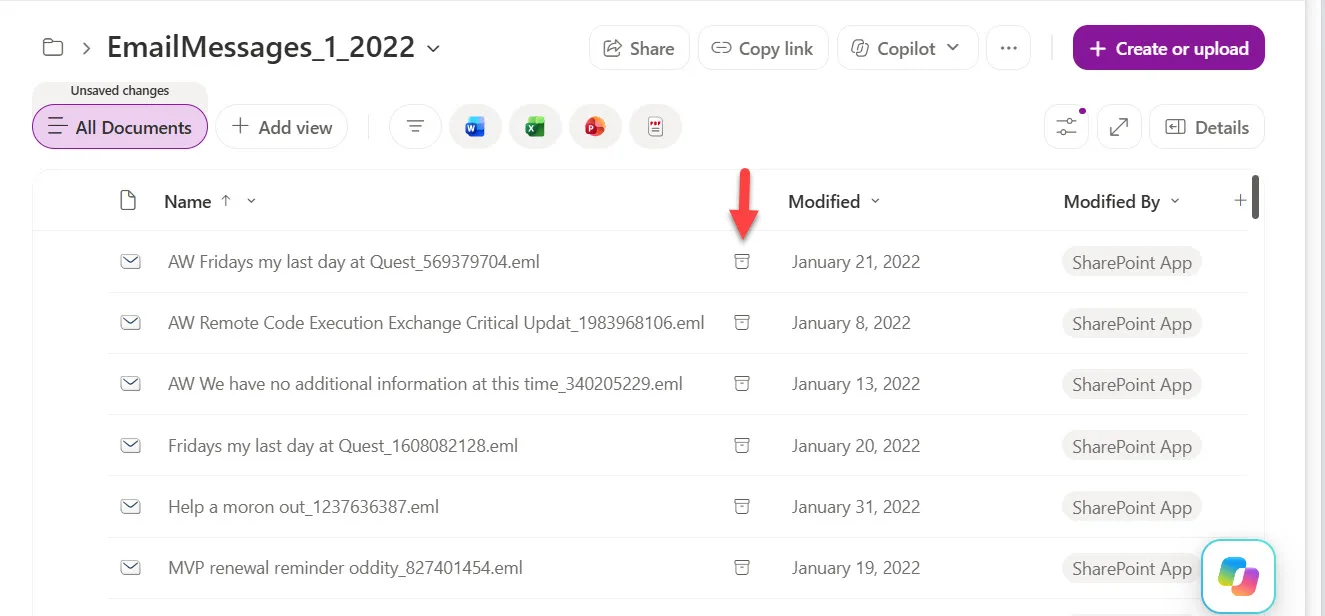Click the archive icon on AW Fridays row
Viewport: 1325px width, 616px height.
(742, 262)
